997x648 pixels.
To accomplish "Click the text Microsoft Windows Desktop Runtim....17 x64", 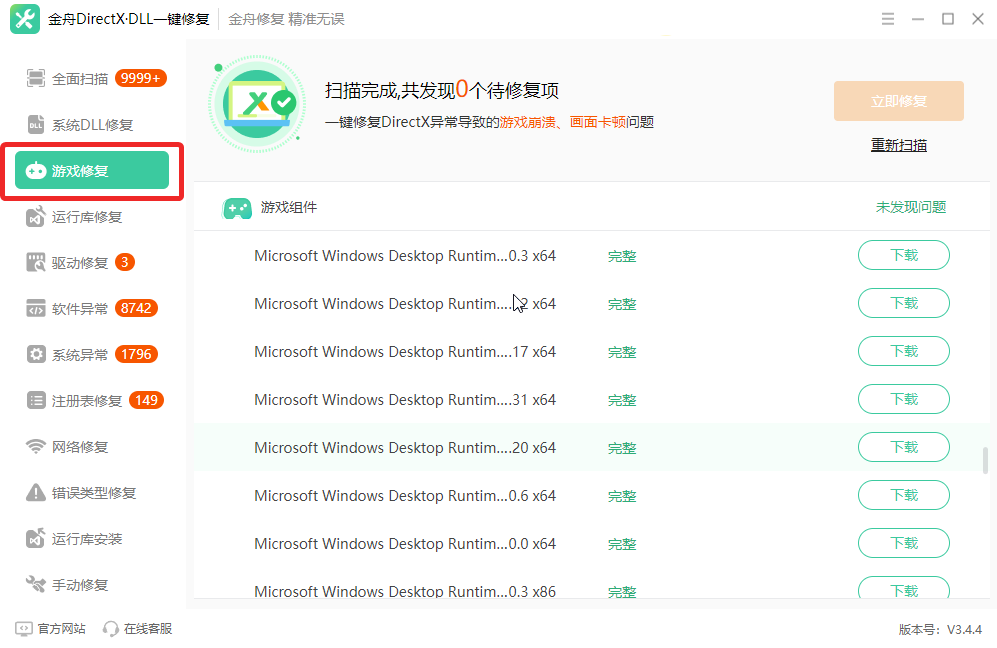I will pos(405,352).
